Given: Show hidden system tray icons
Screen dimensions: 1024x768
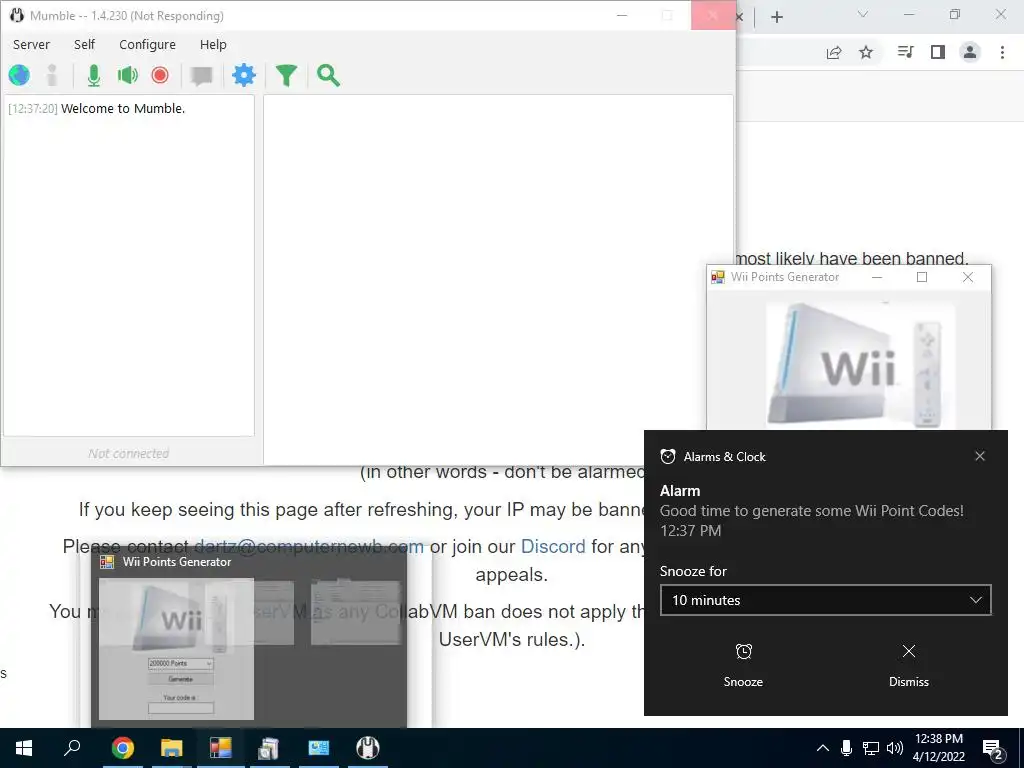Looking at the screenshot, I should point(823,748).
